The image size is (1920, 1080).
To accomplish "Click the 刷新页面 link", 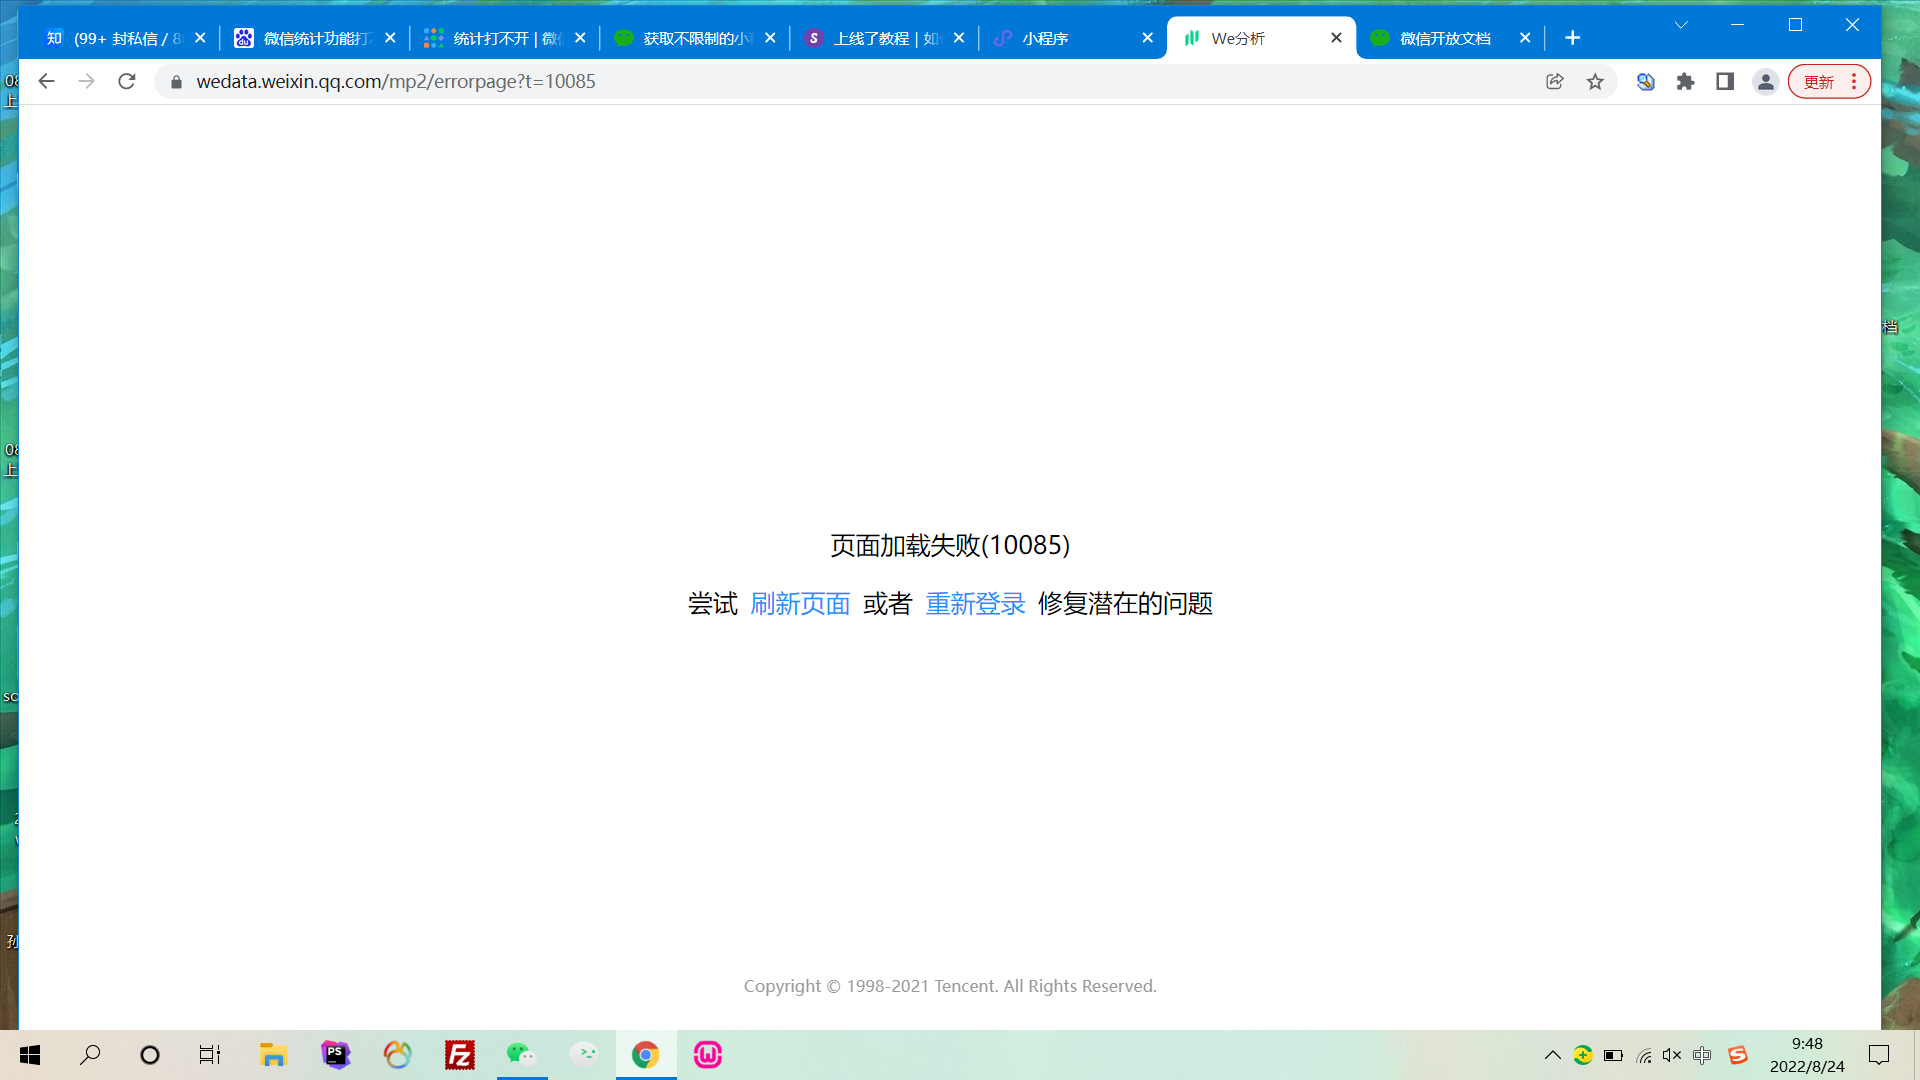I will pos(800,604).
